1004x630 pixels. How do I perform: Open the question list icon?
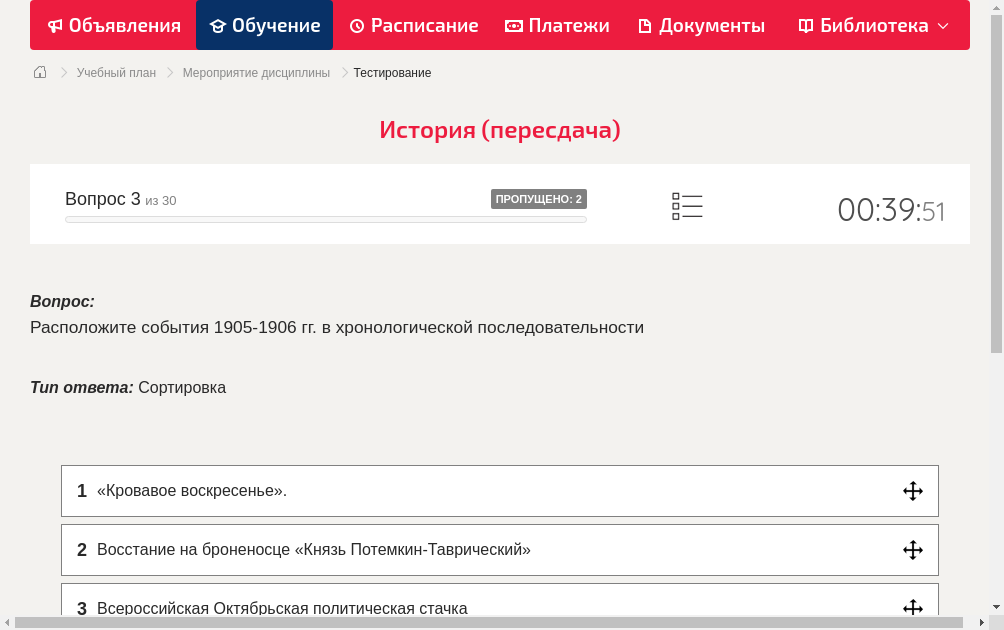point(687,206)
